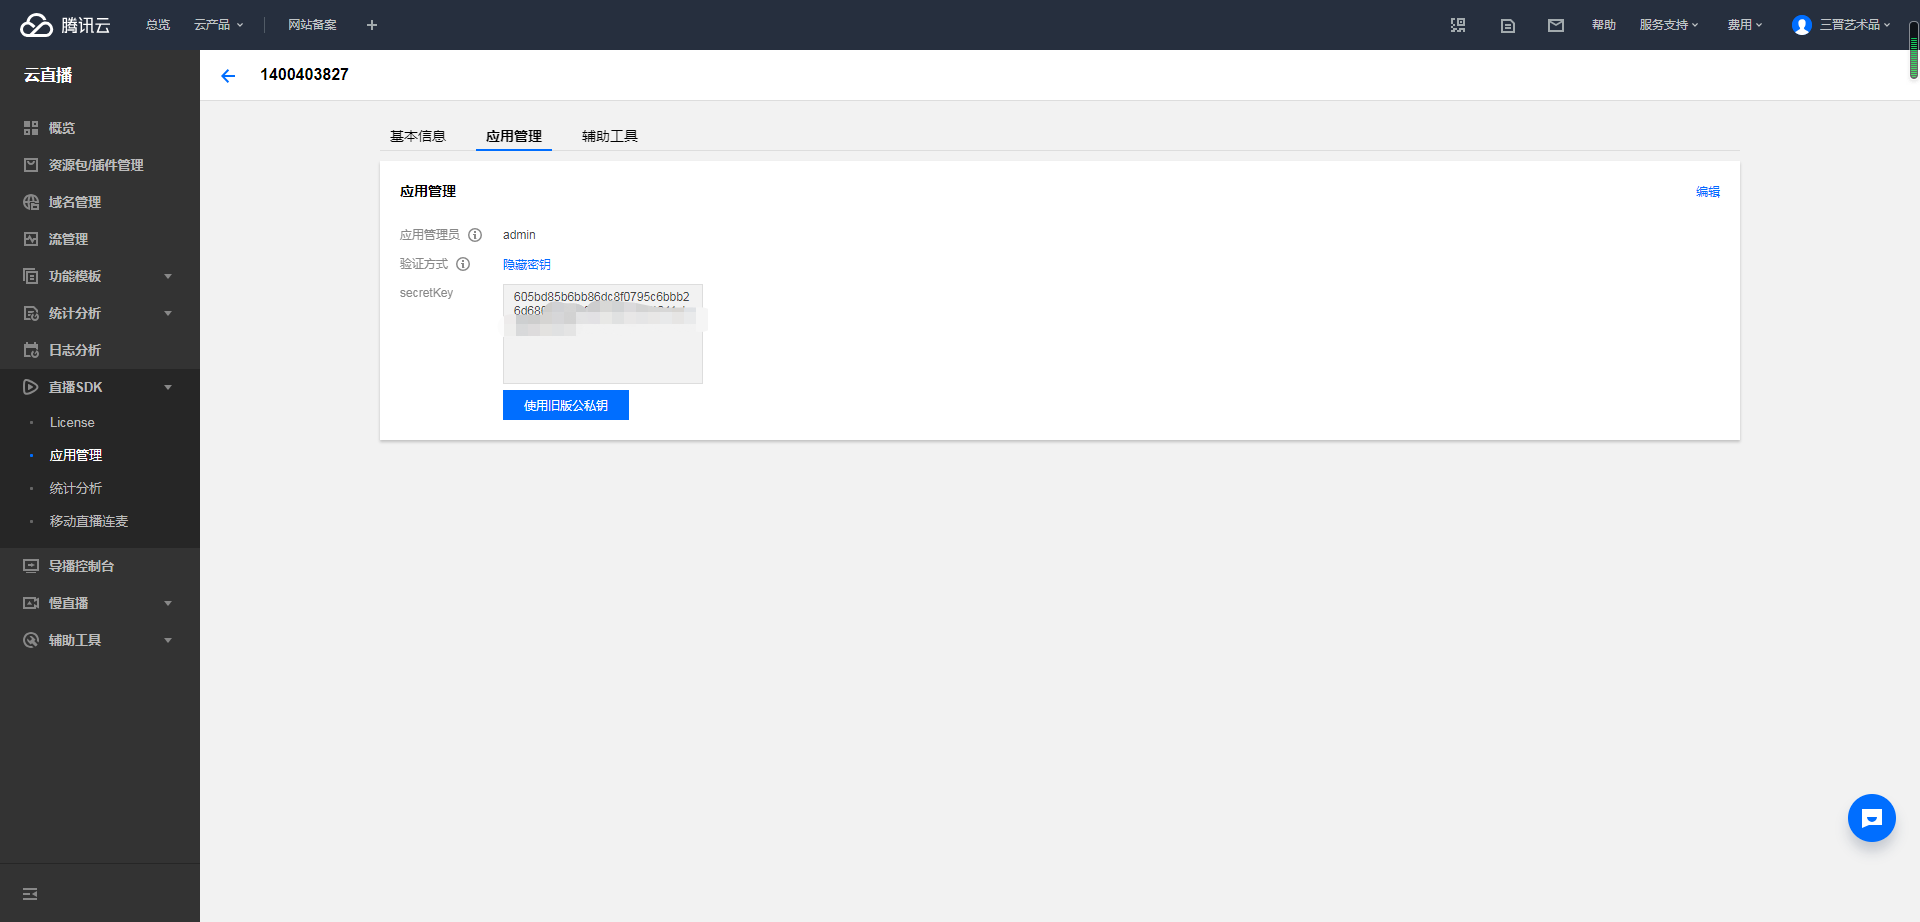
Task: Click the 功能模板 sidebar icon
Action: [31, 276]
